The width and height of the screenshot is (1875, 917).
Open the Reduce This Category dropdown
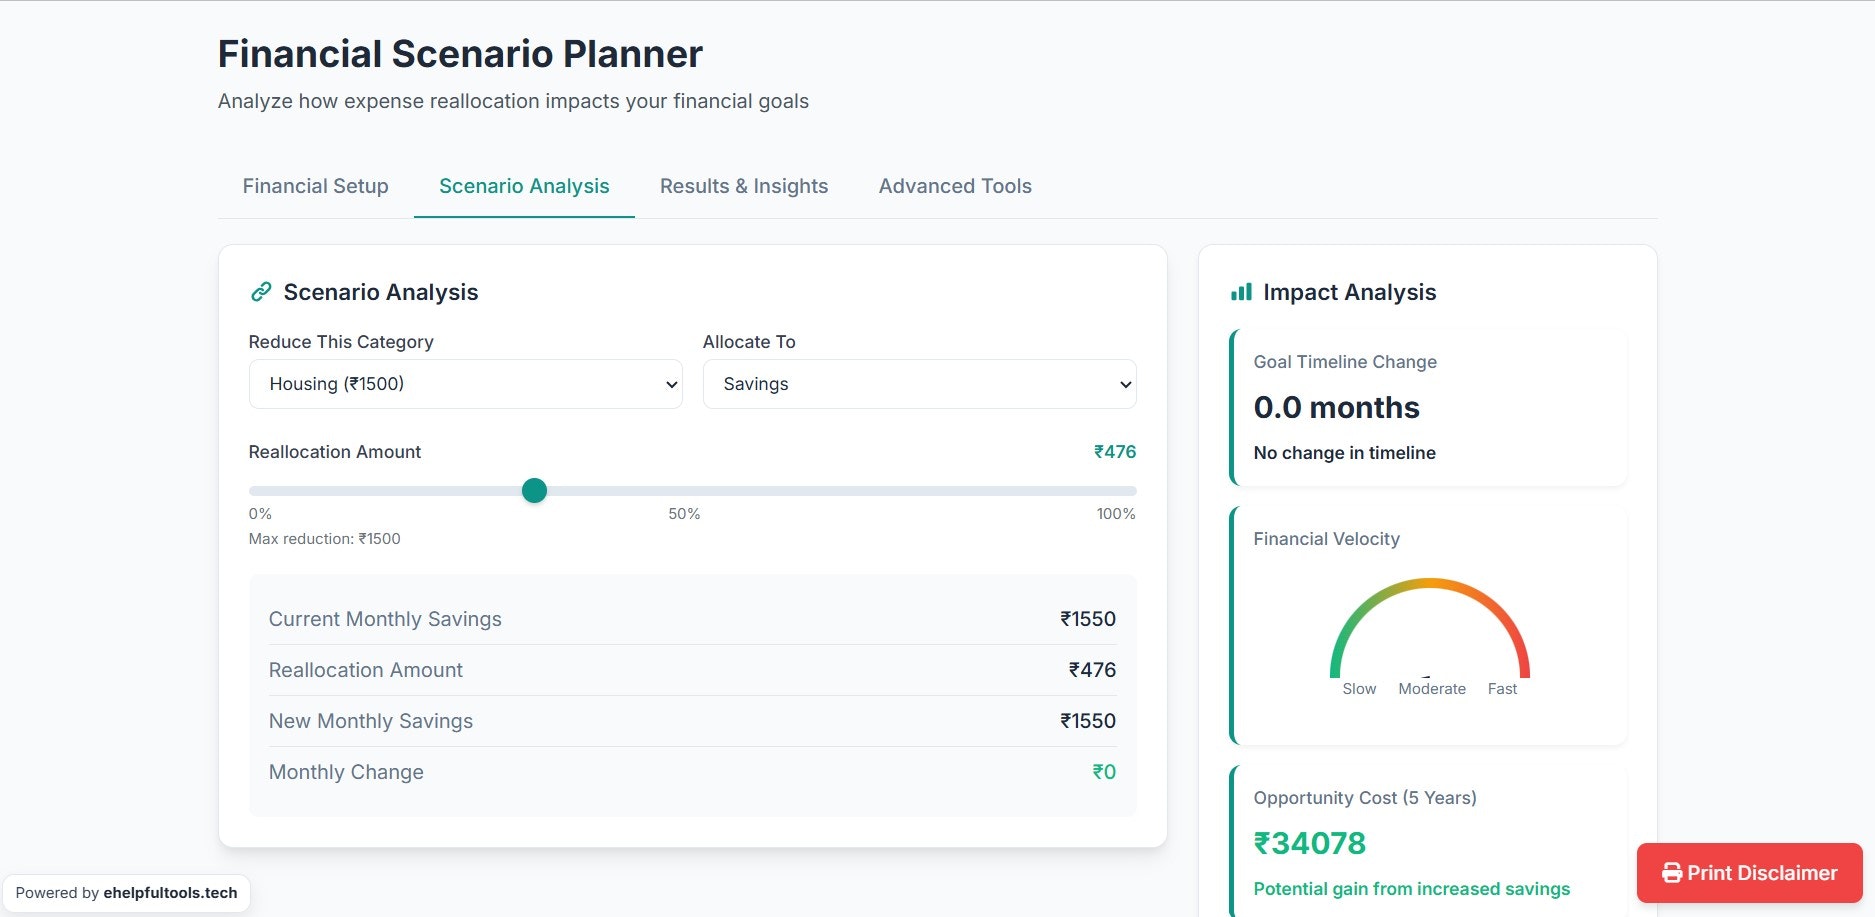click(x=465, y=383)
